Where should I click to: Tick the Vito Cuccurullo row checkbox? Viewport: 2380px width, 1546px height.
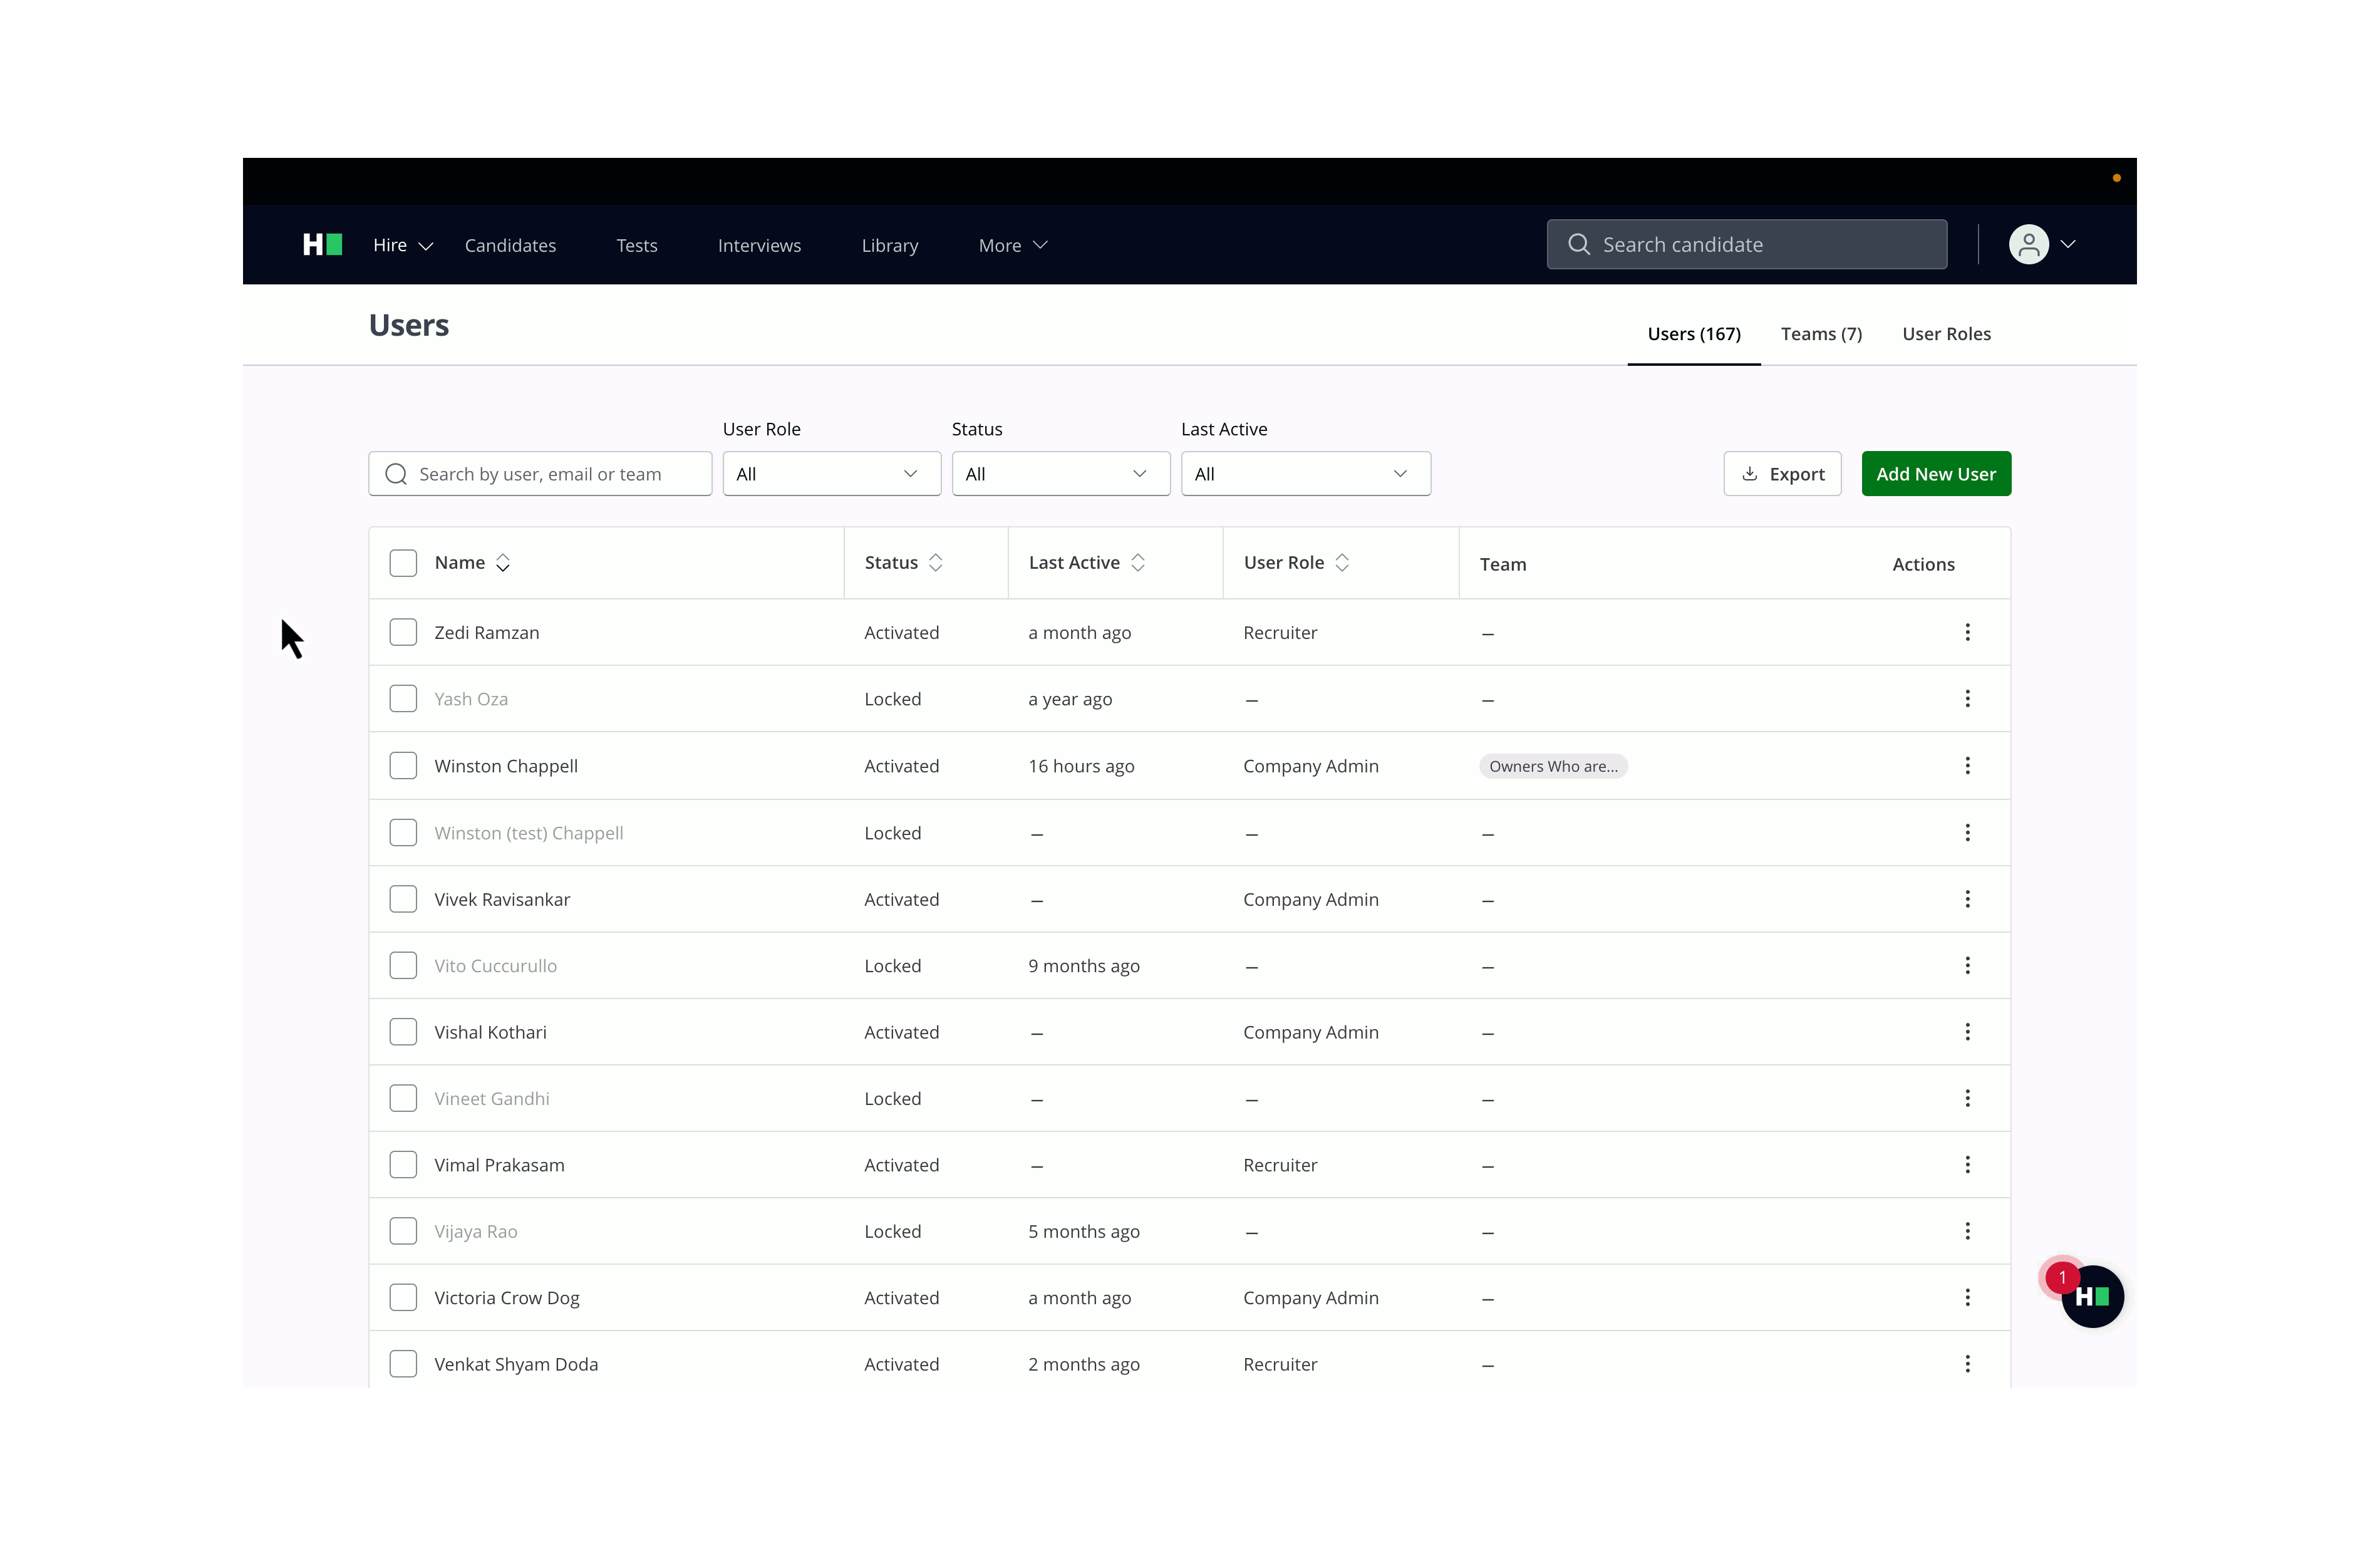click(x=403, y=966)
